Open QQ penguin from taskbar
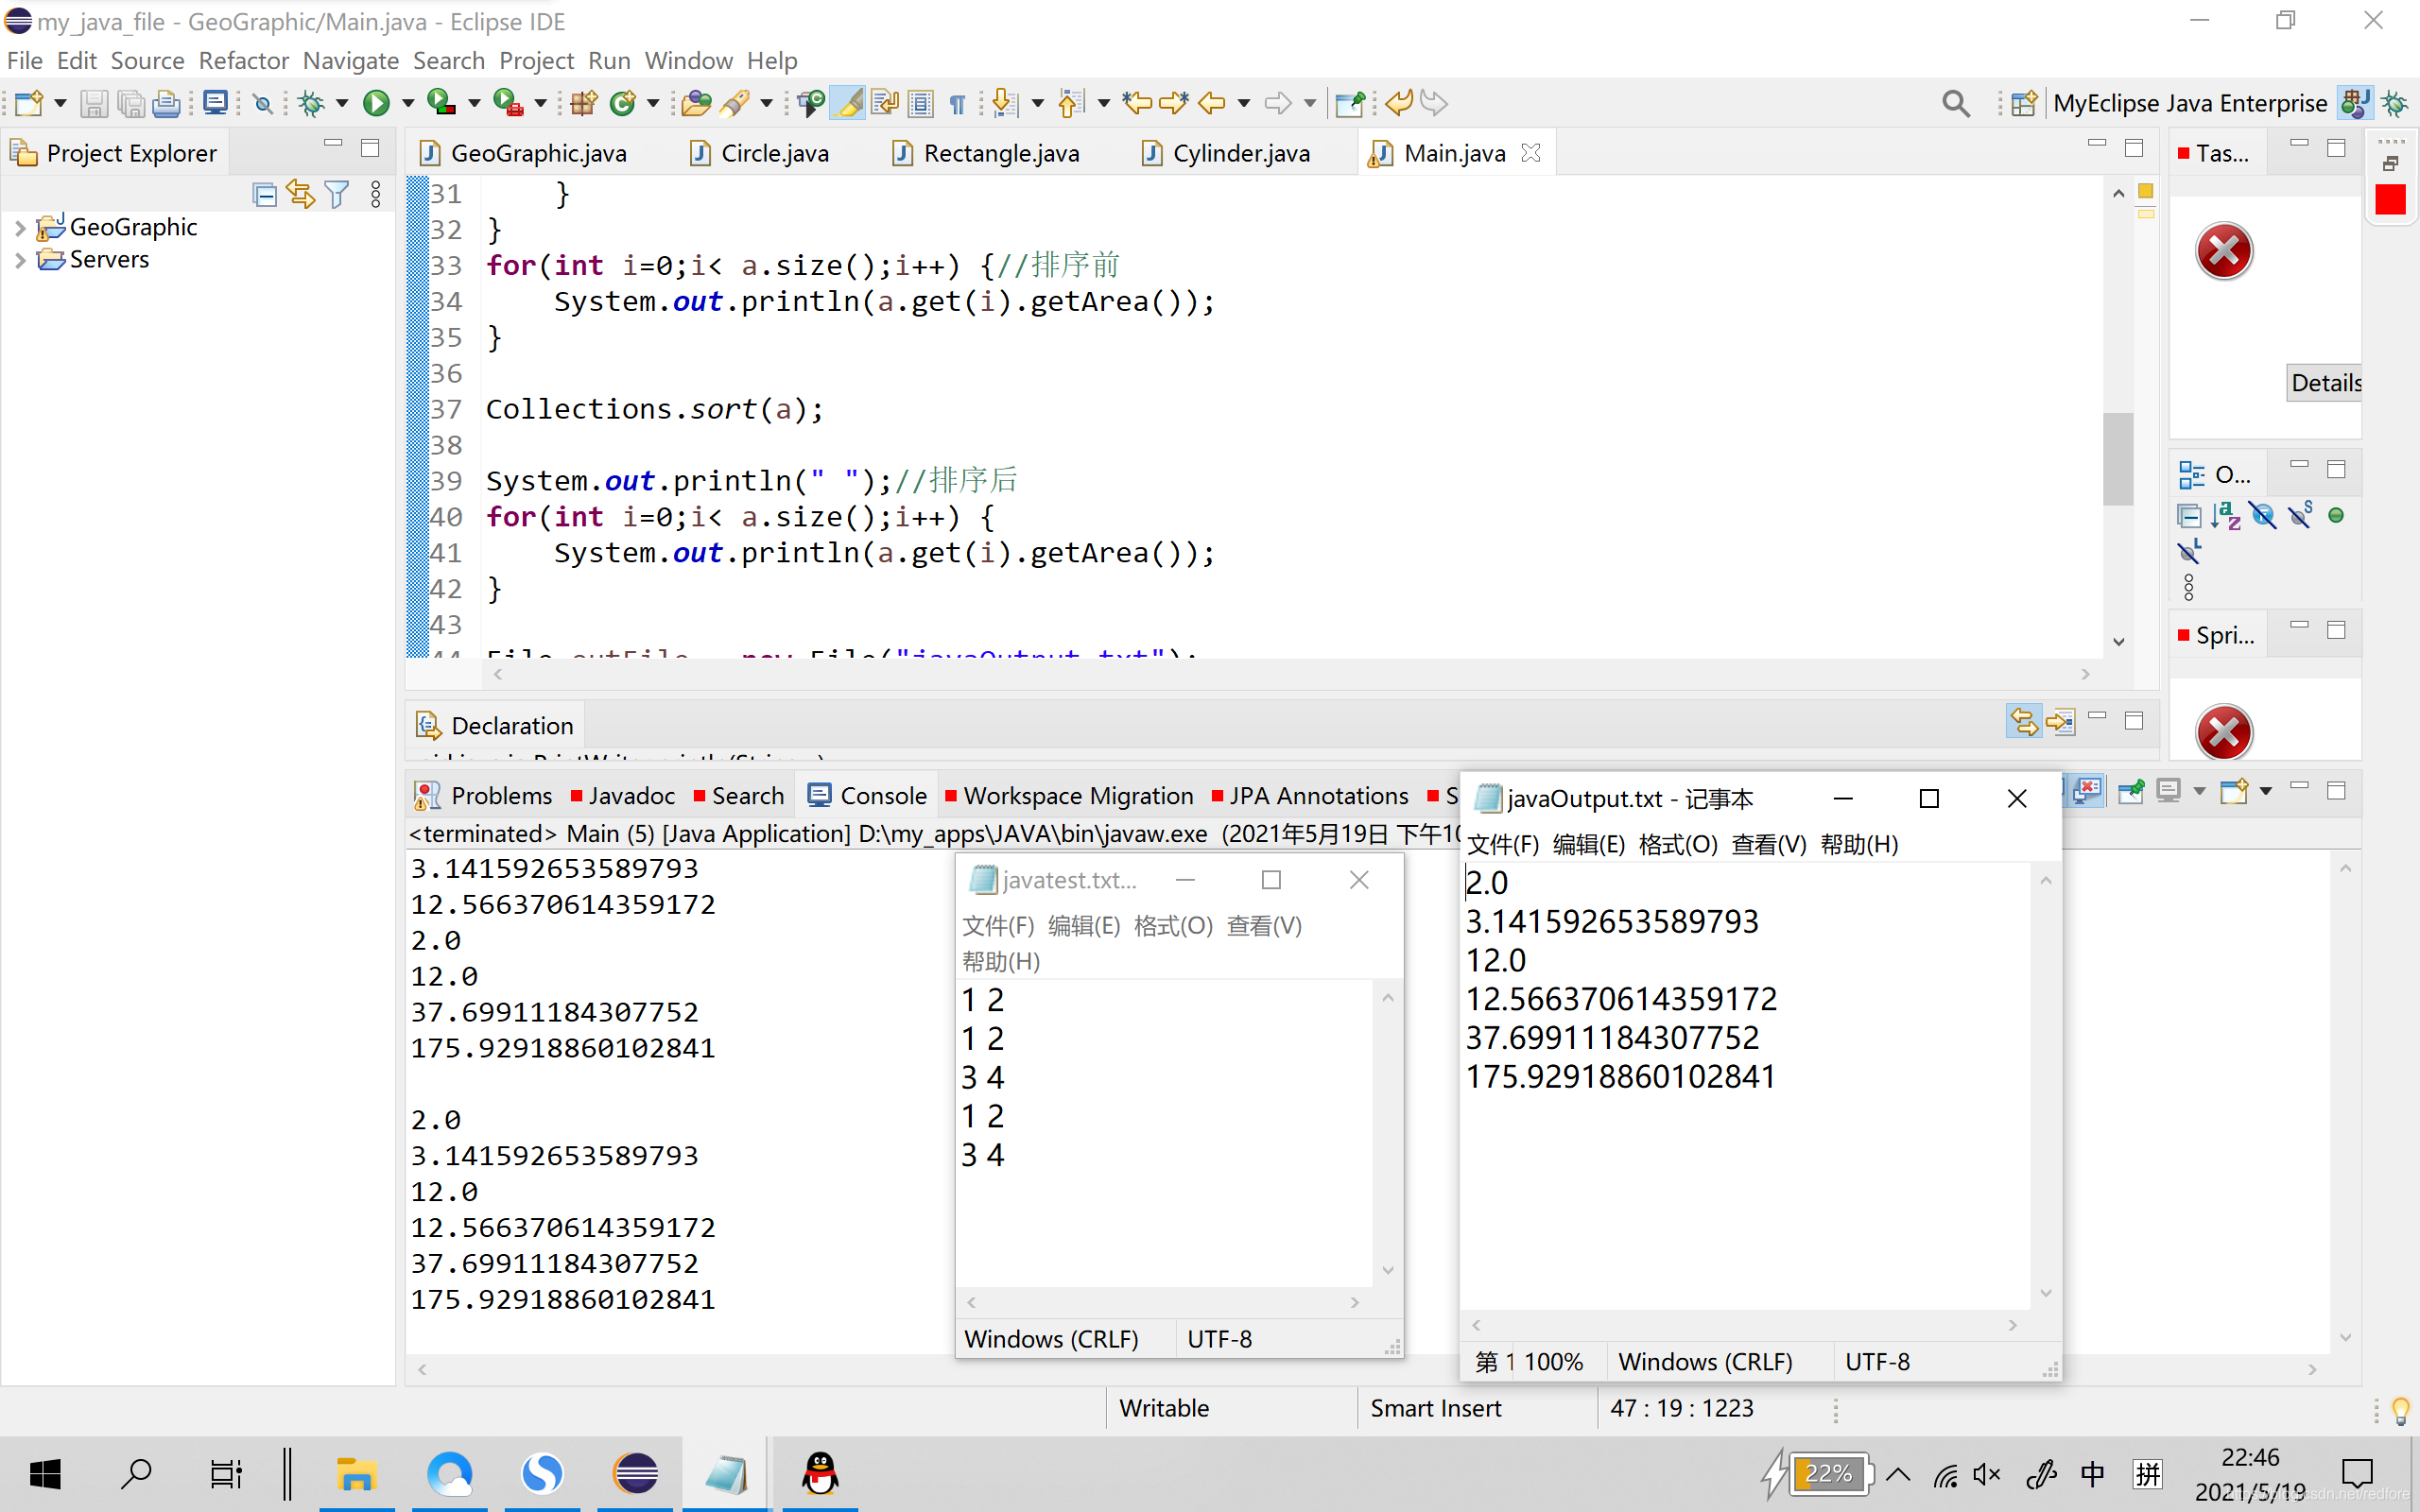This screenshot has width=2420, height=1512. point(820,1473)
